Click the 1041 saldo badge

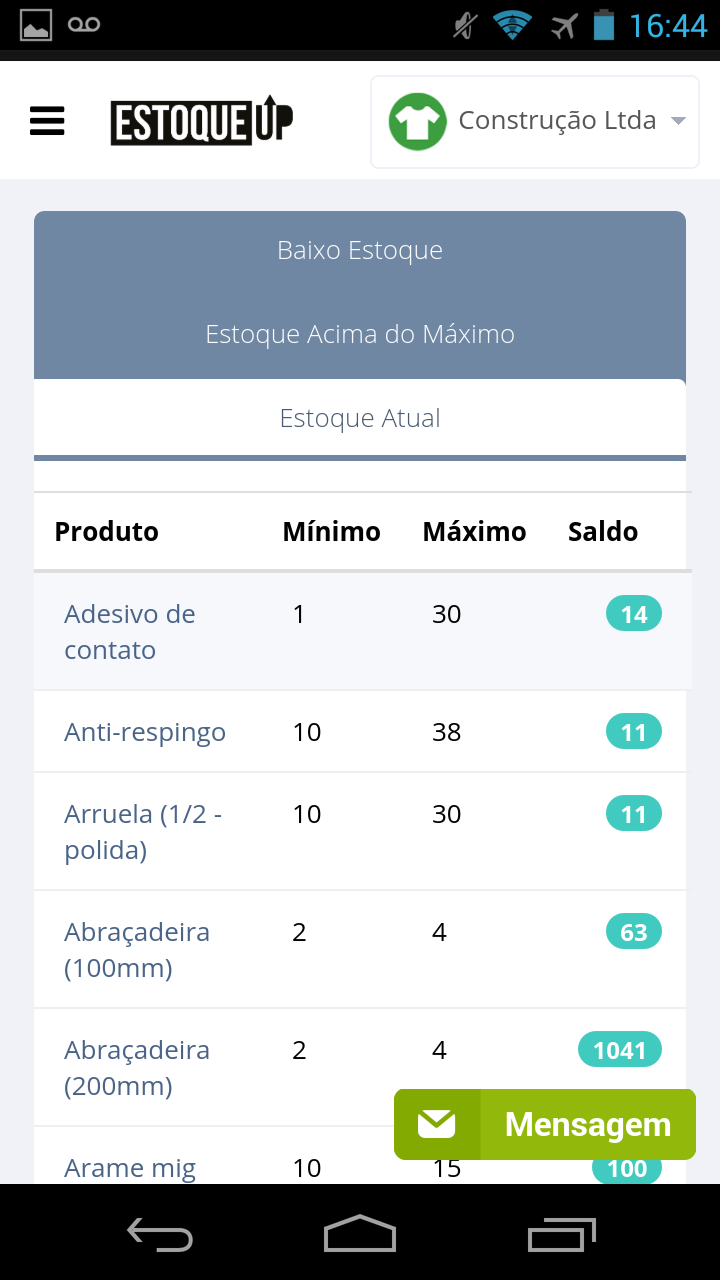pyautogui.click(x=620, y=1050)
